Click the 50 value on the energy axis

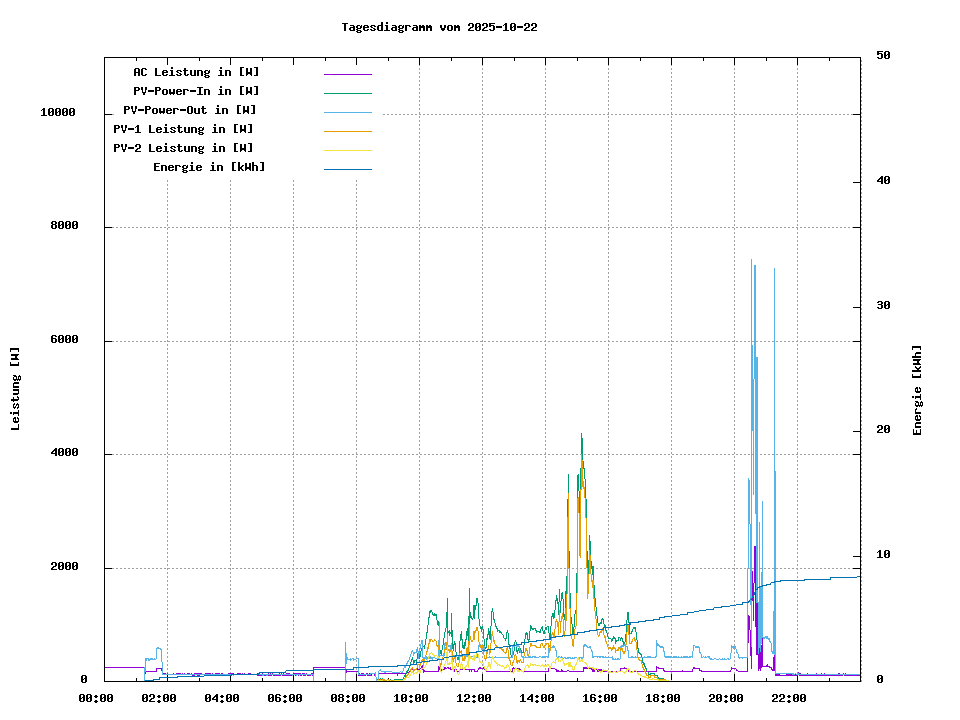(883, 56)
